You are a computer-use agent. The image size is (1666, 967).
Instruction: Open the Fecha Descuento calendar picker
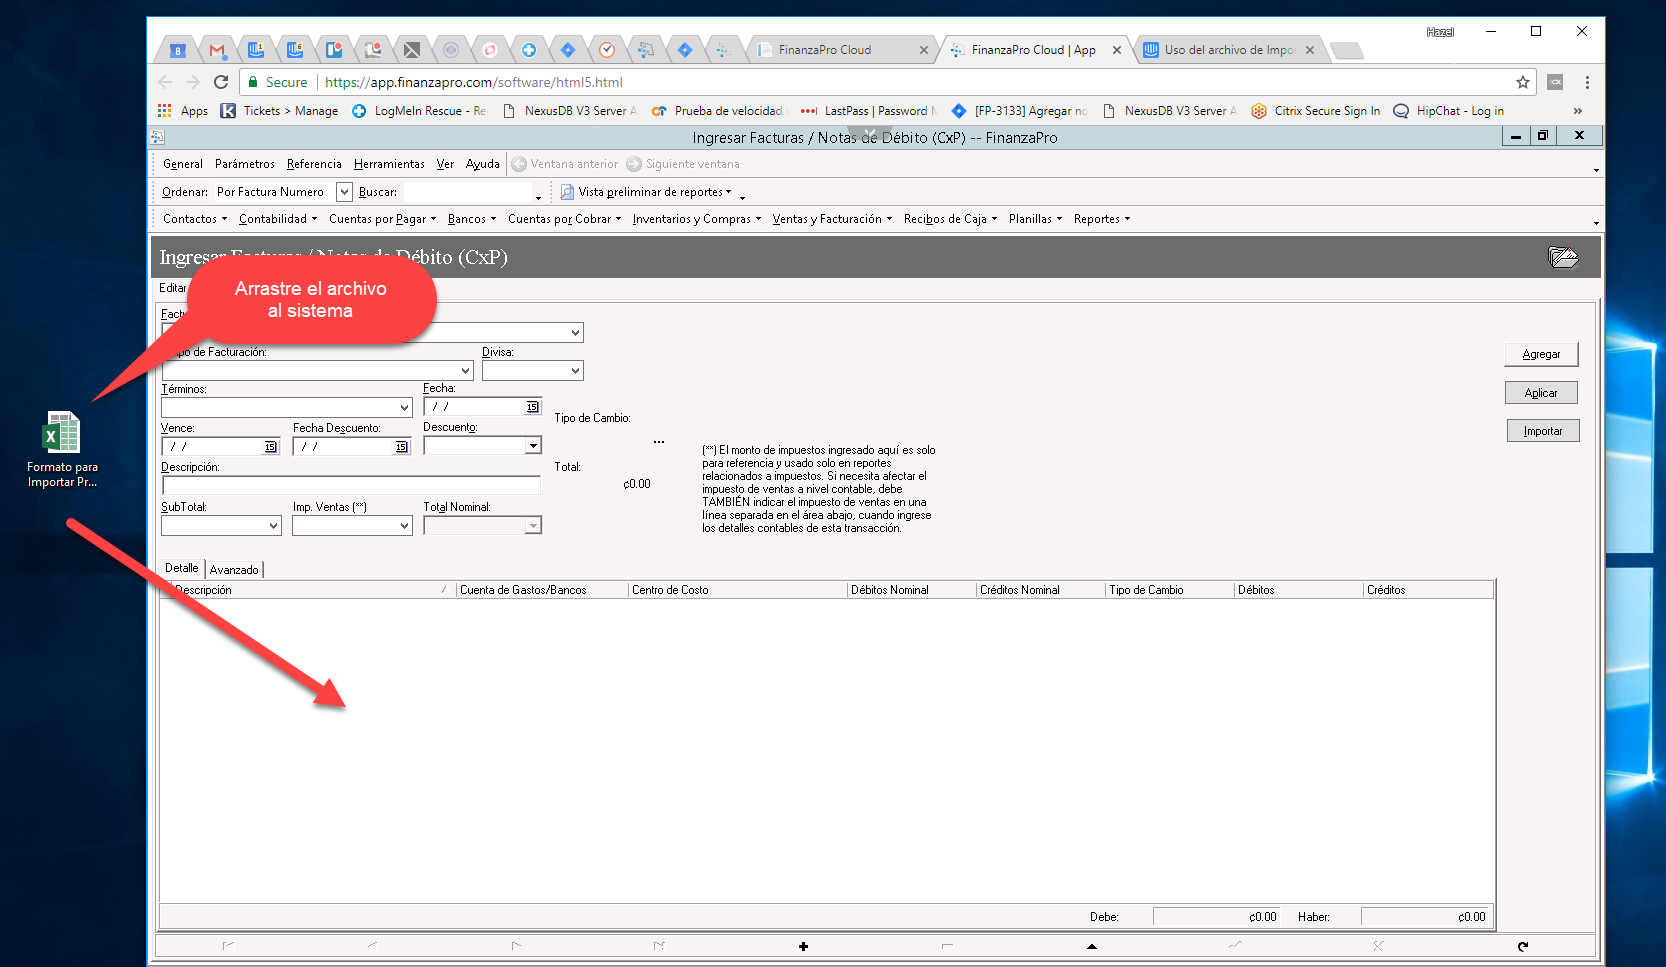tap(401, 447)
